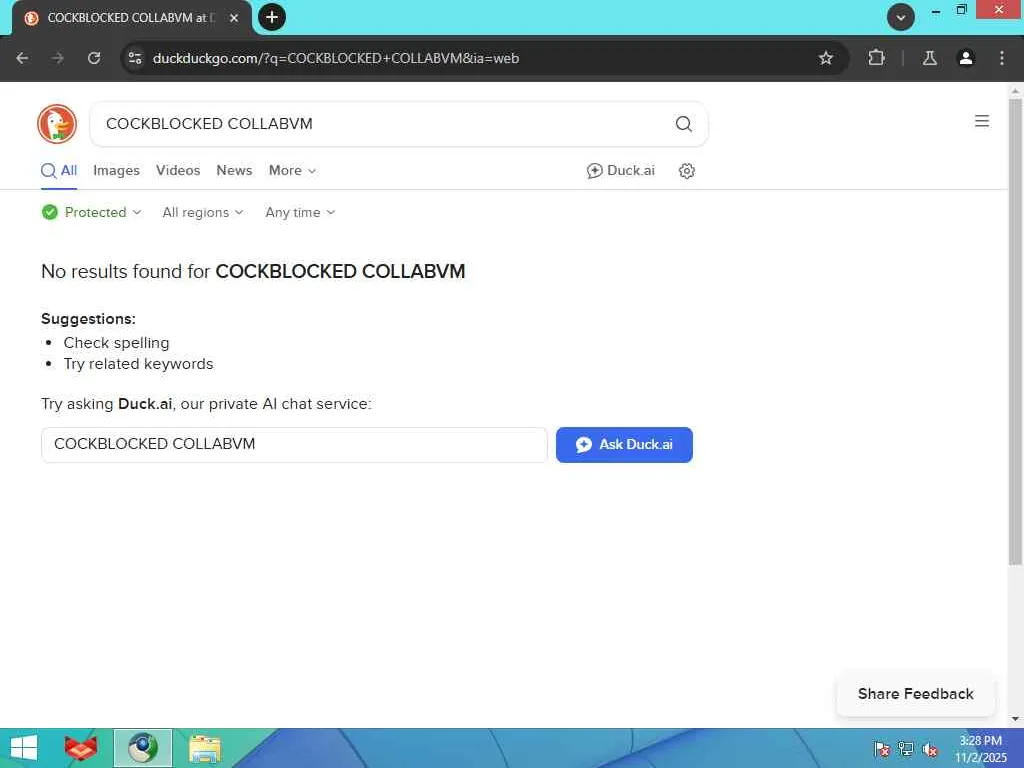Select the COCKBLOCKED COLLABVM browser tab
This screenshot has width=1024, height=768.
click(x=131, y=18)
